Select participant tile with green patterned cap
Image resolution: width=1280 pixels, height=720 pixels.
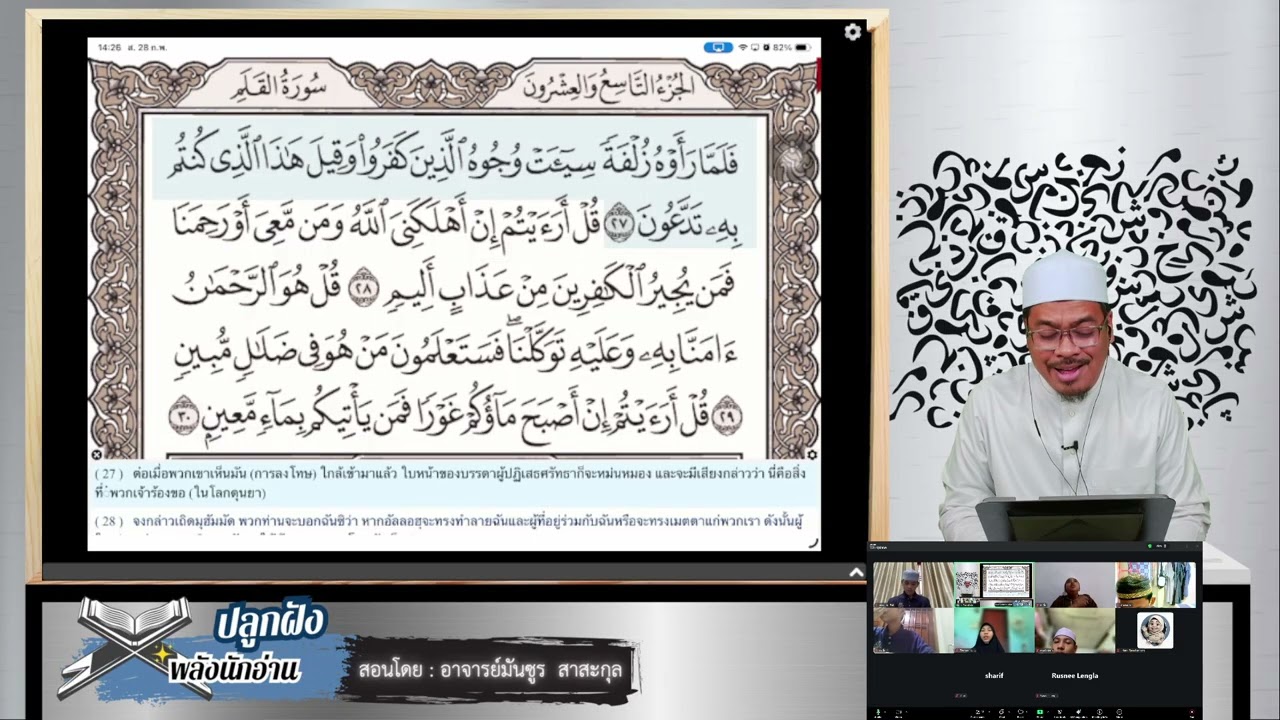coord(1155,585)
